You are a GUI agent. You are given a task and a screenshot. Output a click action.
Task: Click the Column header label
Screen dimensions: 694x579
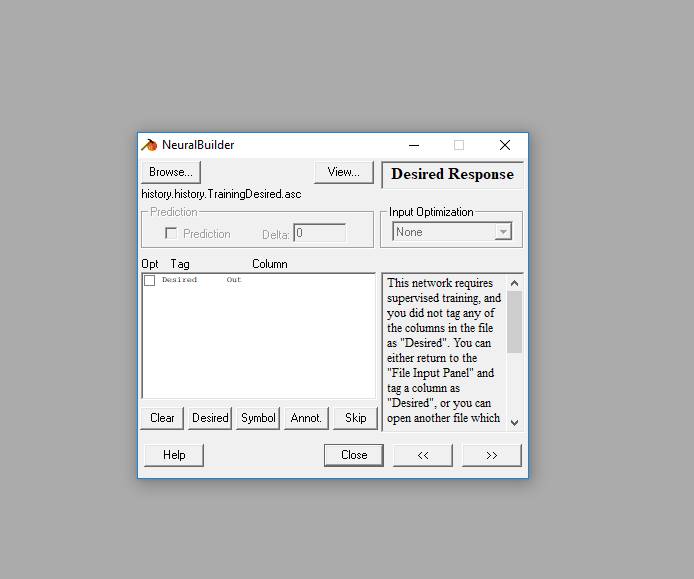270,264
